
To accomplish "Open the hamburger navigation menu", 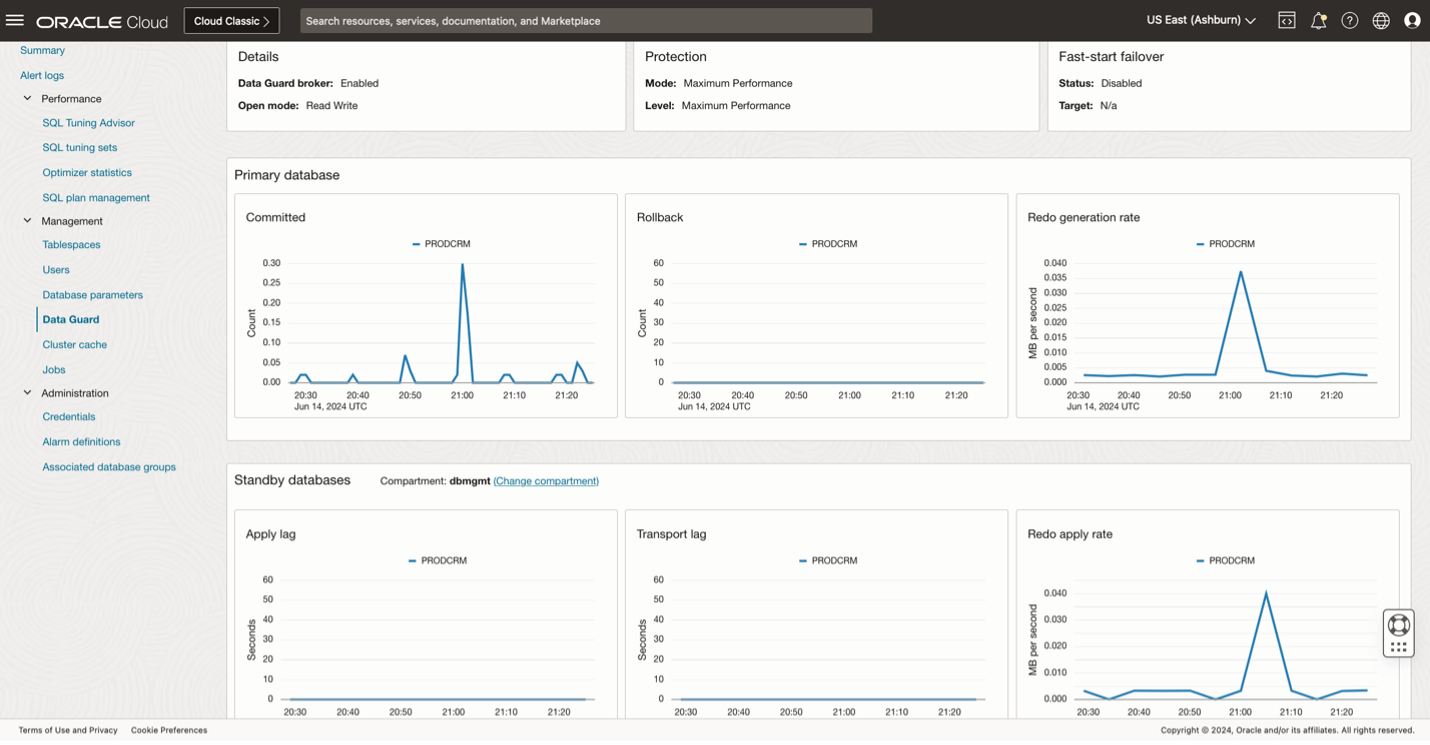I will 14,20.
